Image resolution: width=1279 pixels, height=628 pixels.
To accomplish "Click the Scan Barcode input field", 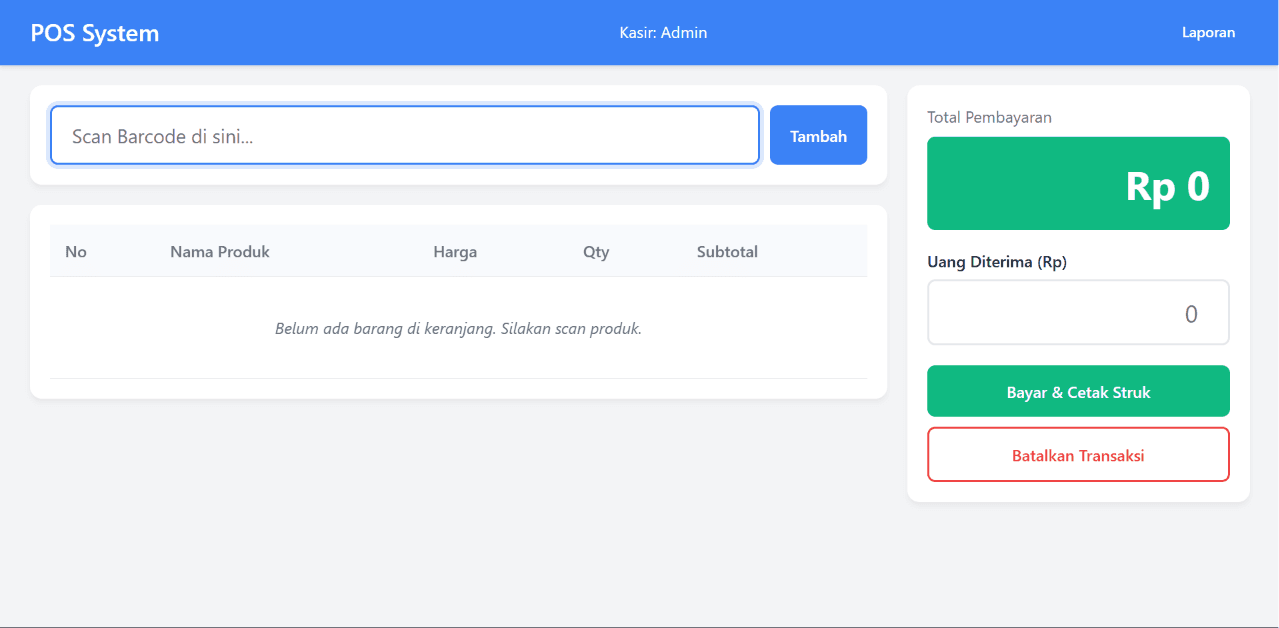I will [405, 135].
